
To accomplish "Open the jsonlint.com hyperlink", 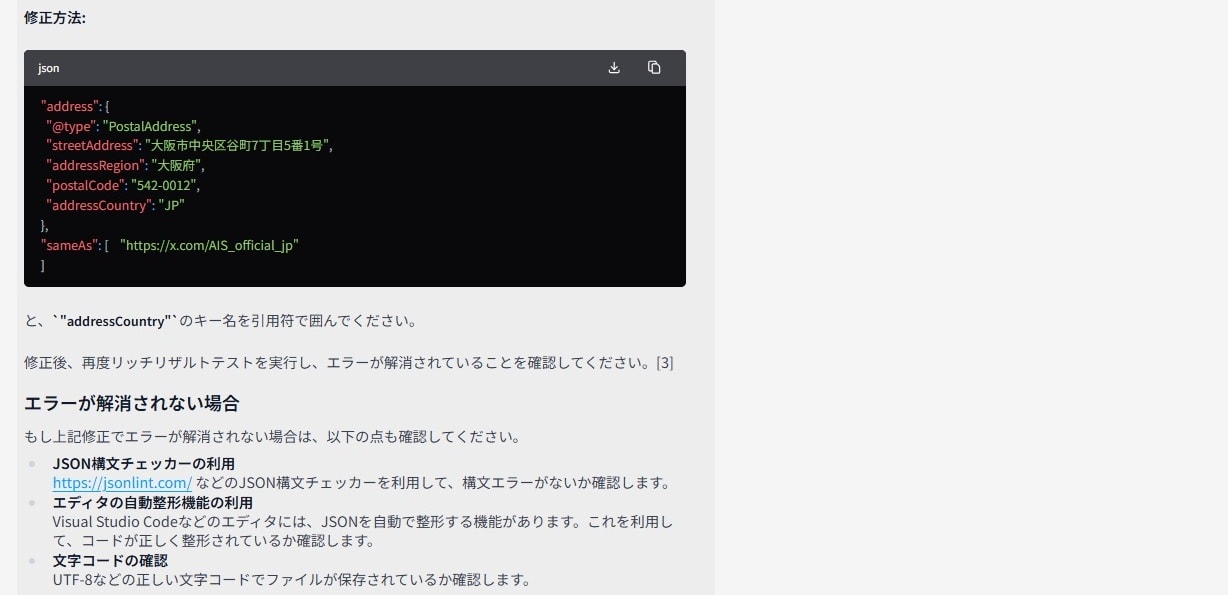I will point(124,483).
